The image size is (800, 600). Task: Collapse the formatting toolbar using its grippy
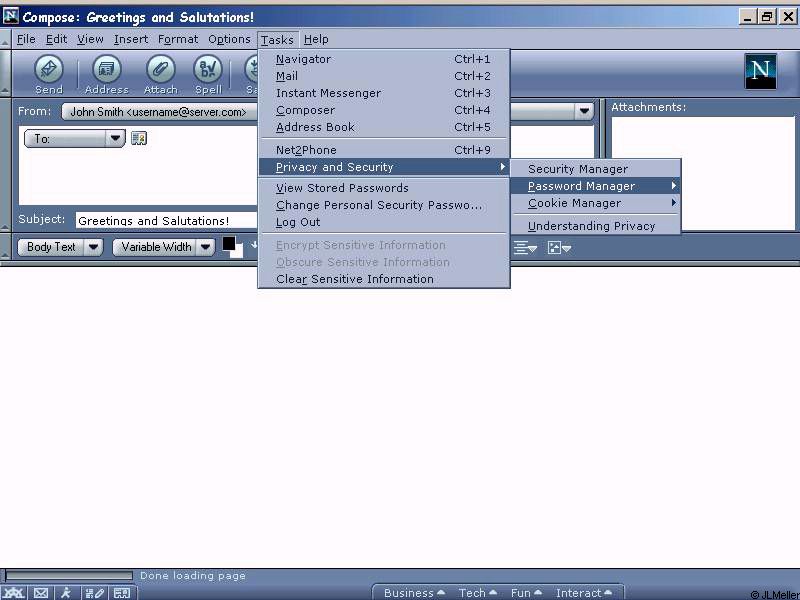[5, 248]
